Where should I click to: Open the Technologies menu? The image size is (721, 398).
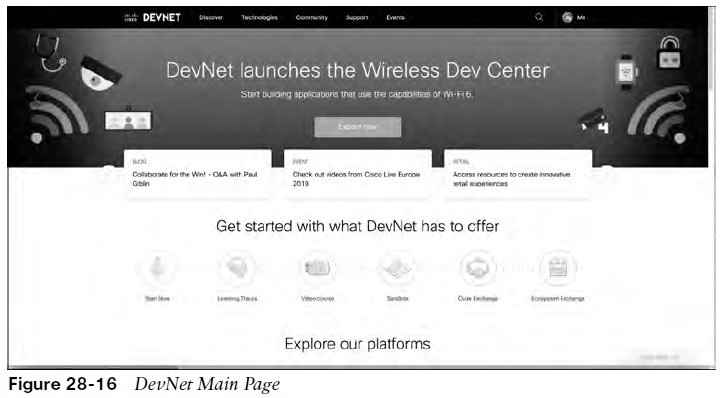point(259,17)
